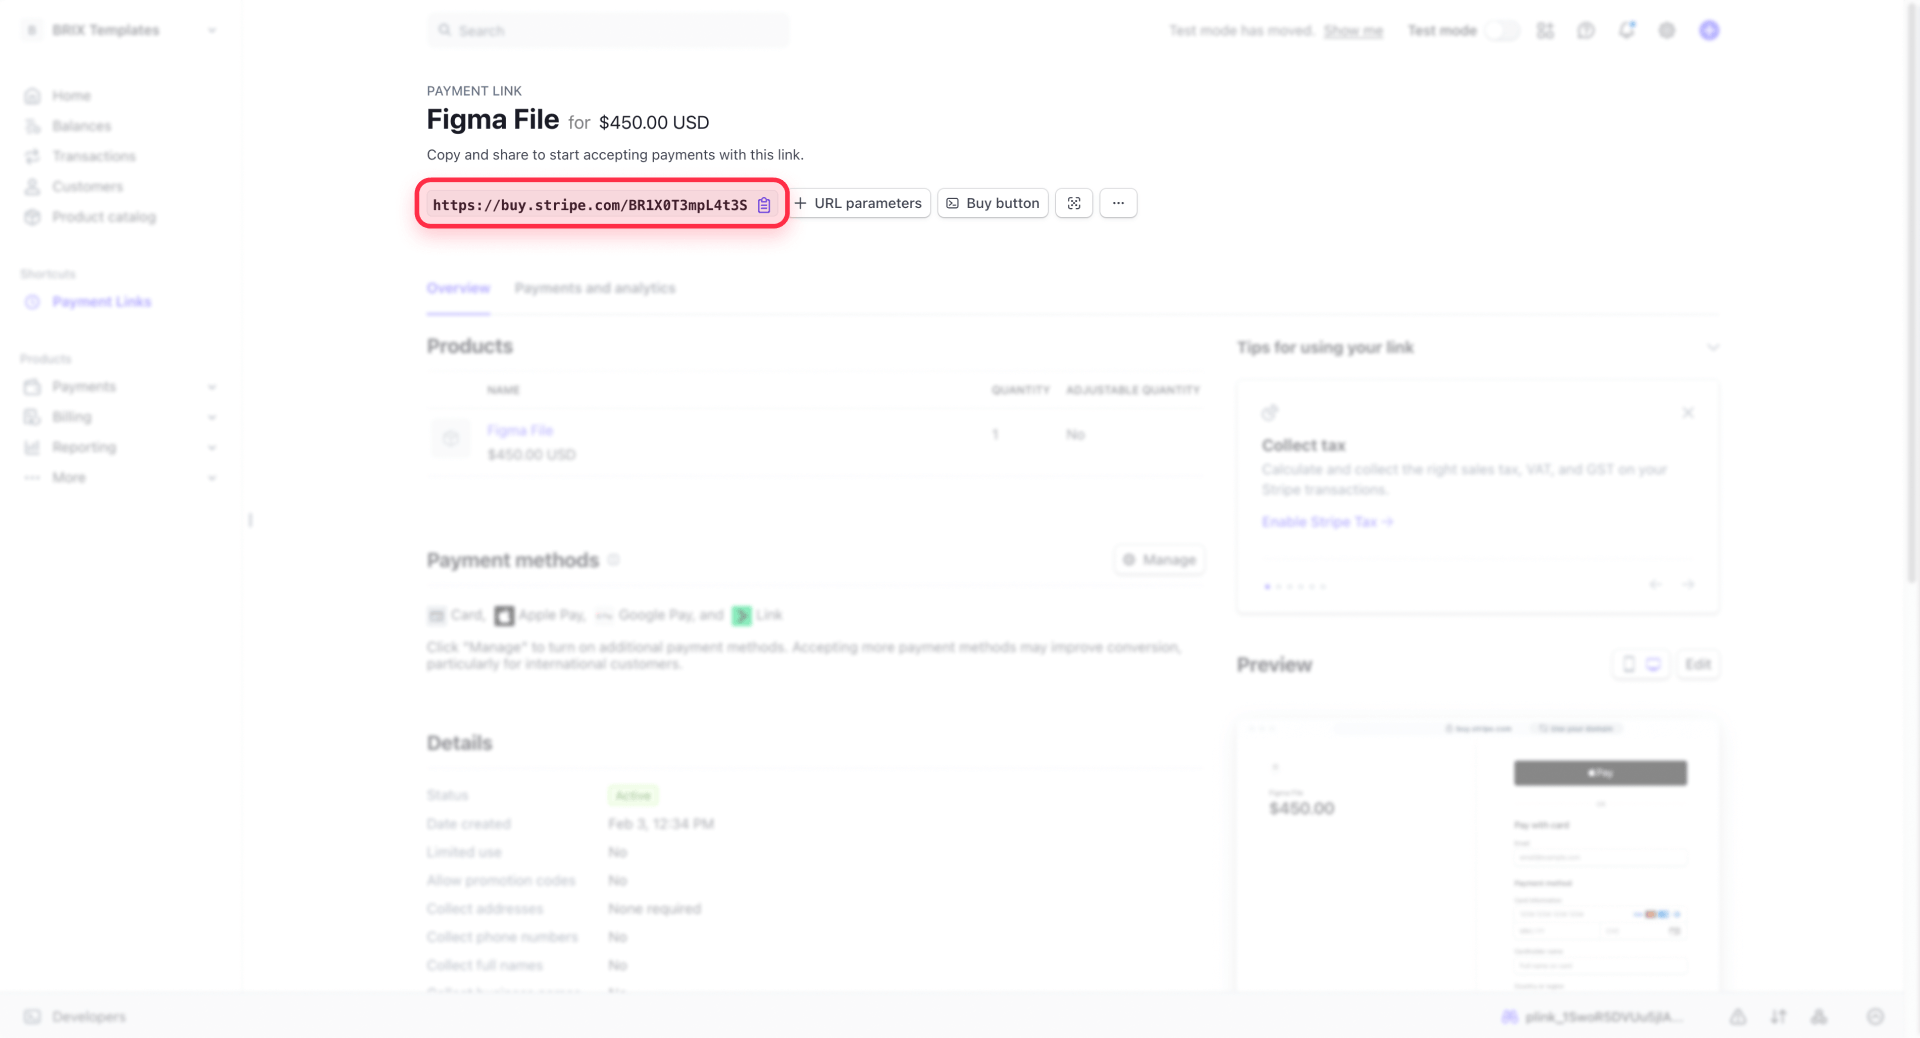This screenshot has height=1038, width=1920.
Task: Add URL parameters to the link
Action: point(859,203)
